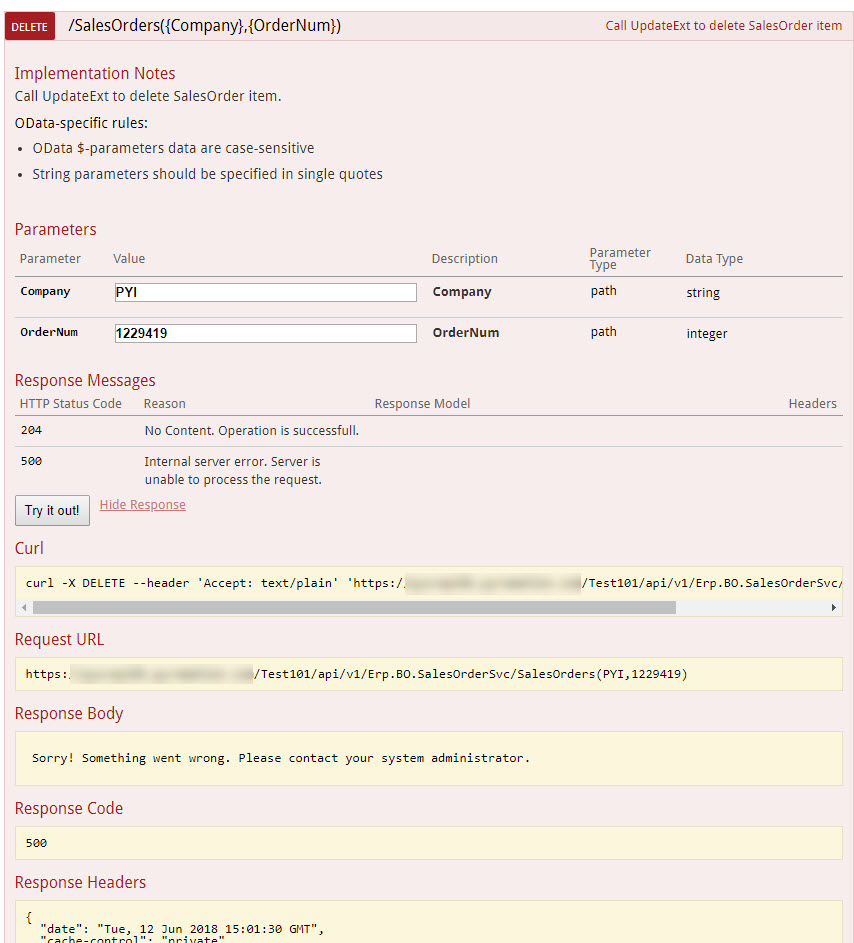Click the Response Messages heading
The height and width of the screenshot is (943, 854).
coord(85,380)
